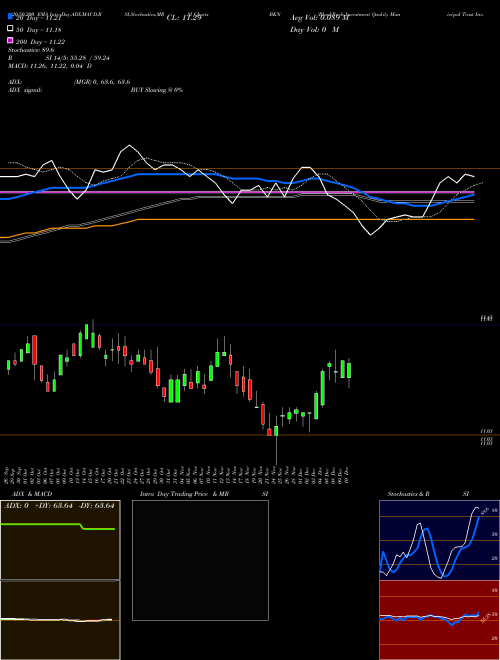Screen dimensions: 500x660
Task: Click the 'BUY Slowing @ 0%' signal text
Action: point(157,90)
